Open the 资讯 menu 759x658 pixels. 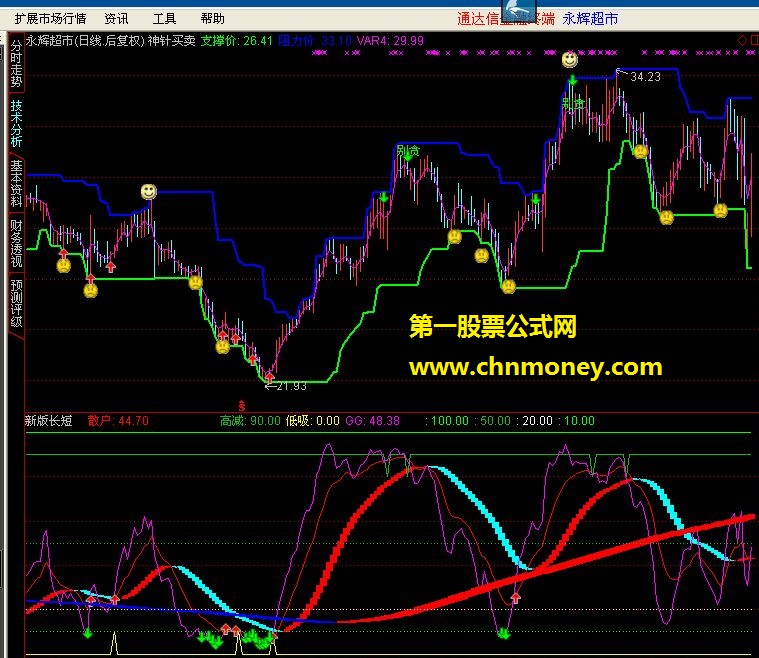116,19
